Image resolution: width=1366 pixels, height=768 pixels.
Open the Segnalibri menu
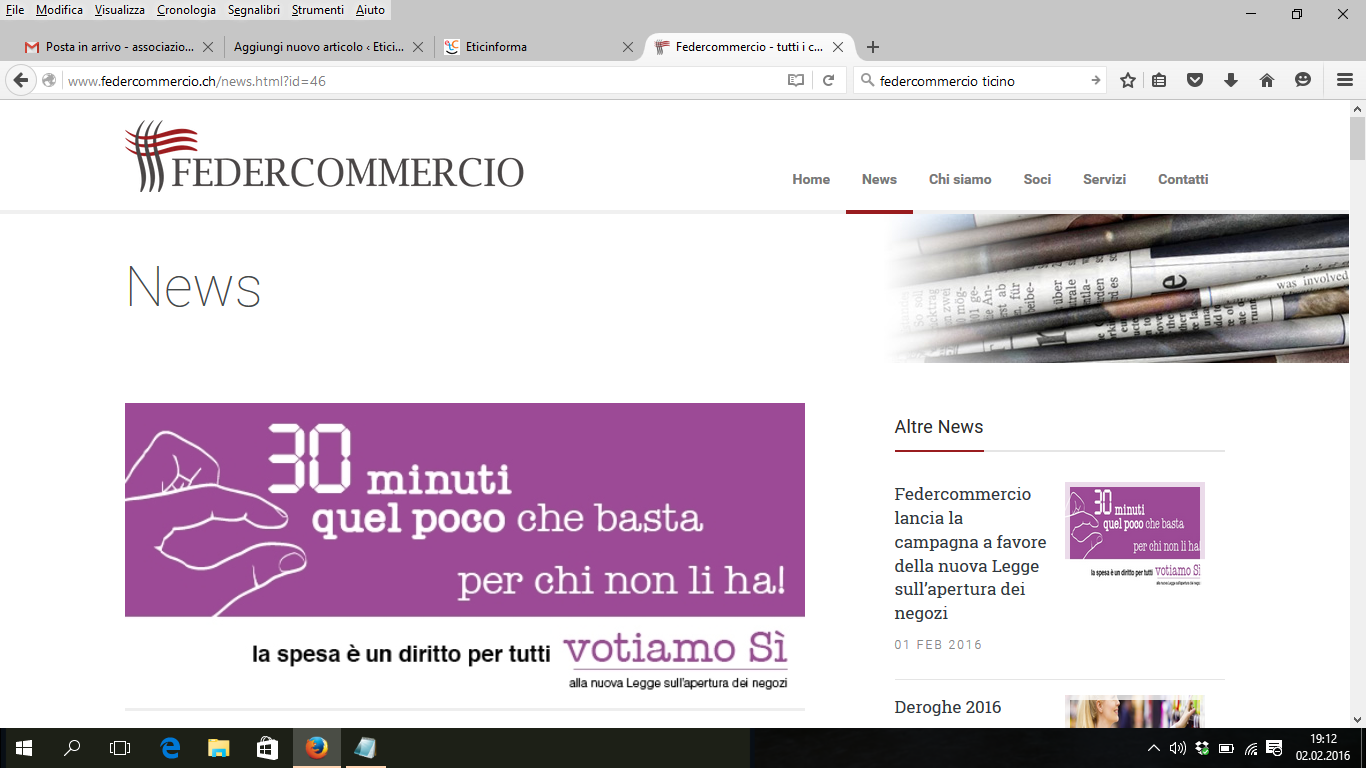tap(254, 10)
